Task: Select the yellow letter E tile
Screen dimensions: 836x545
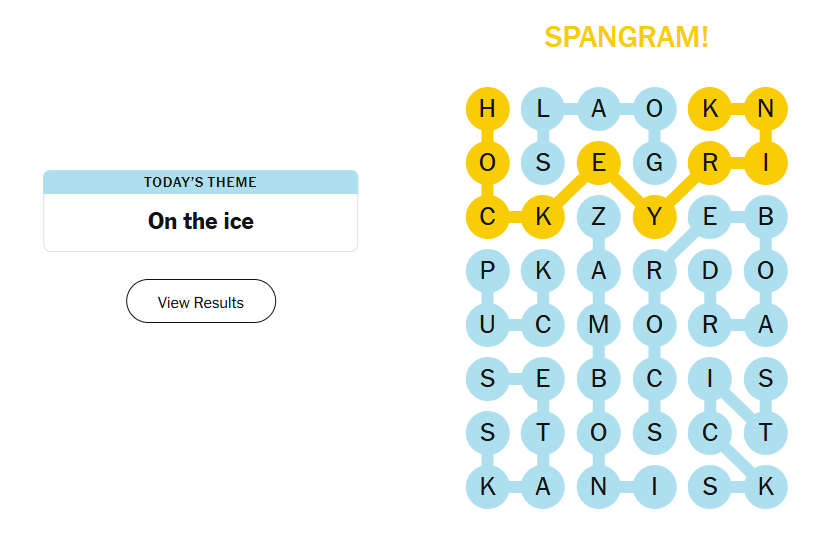Action: pyautogui.click(x=599, y=163)
